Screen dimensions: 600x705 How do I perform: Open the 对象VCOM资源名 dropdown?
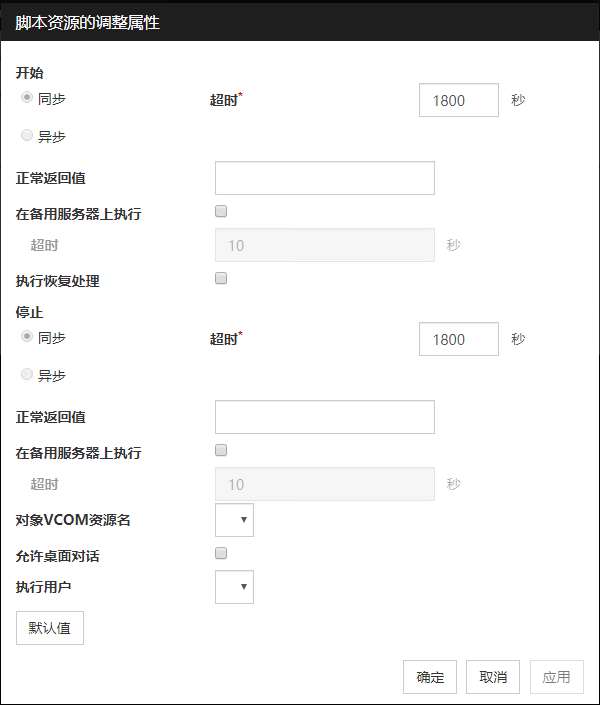tap(235, 520)
